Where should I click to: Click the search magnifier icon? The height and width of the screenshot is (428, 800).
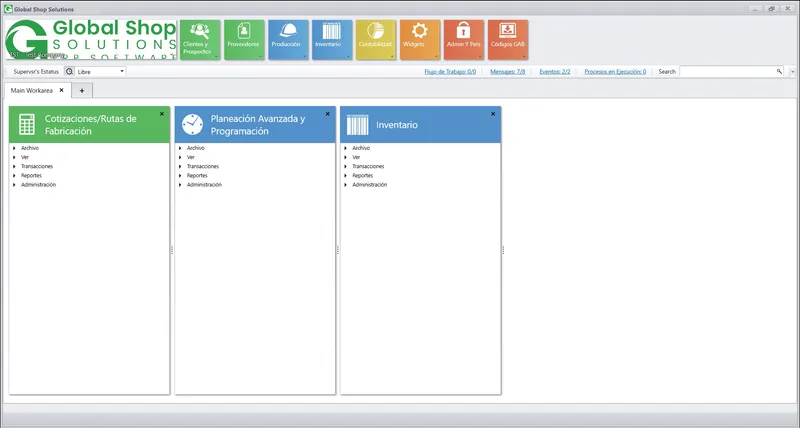[x=779, y=71]
